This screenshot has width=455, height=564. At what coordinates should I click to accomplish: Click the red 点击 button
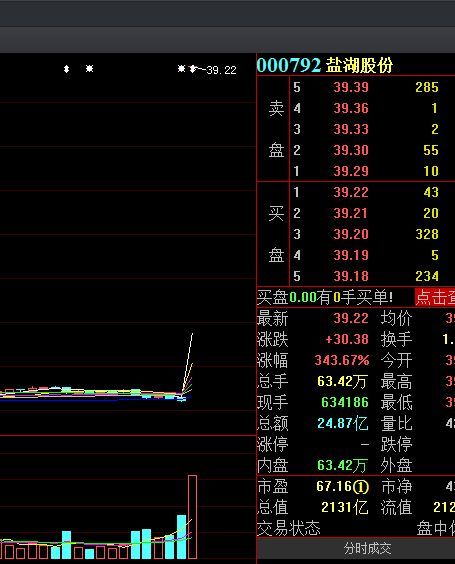click(x=435, y=297)
